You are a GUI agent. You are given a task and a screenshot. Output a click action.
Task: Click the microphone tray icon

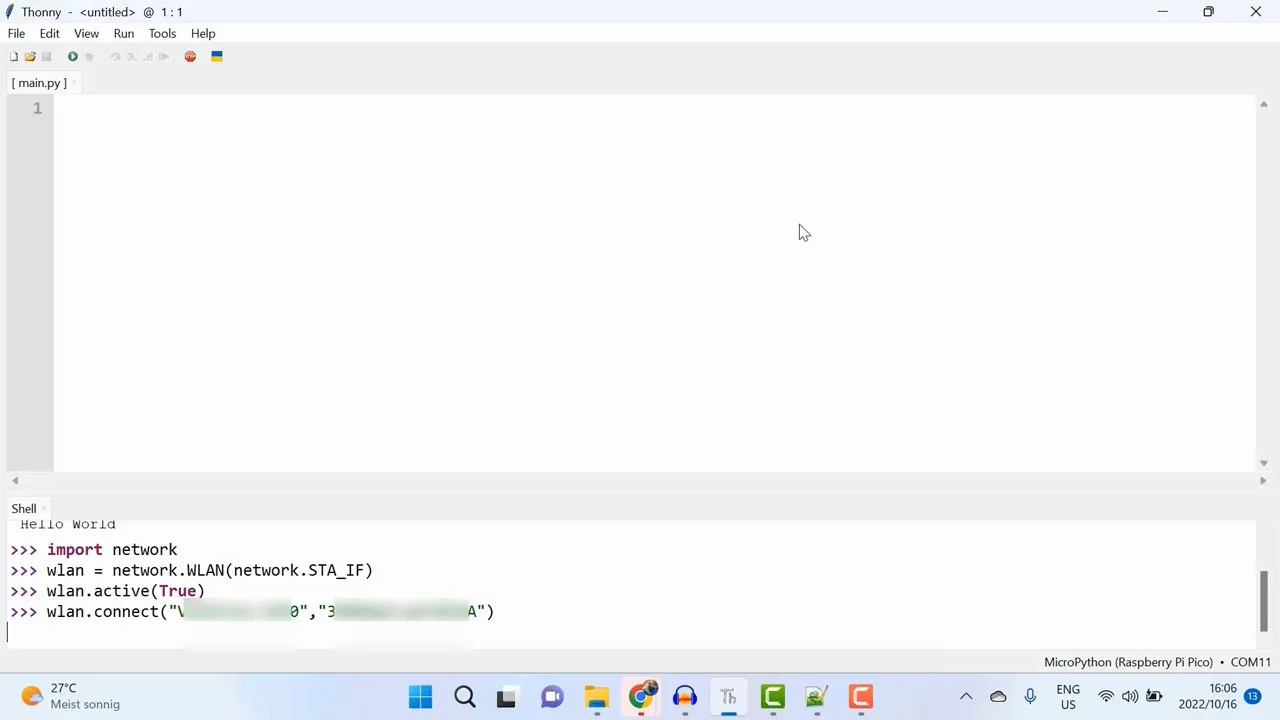pos(1030,697)
